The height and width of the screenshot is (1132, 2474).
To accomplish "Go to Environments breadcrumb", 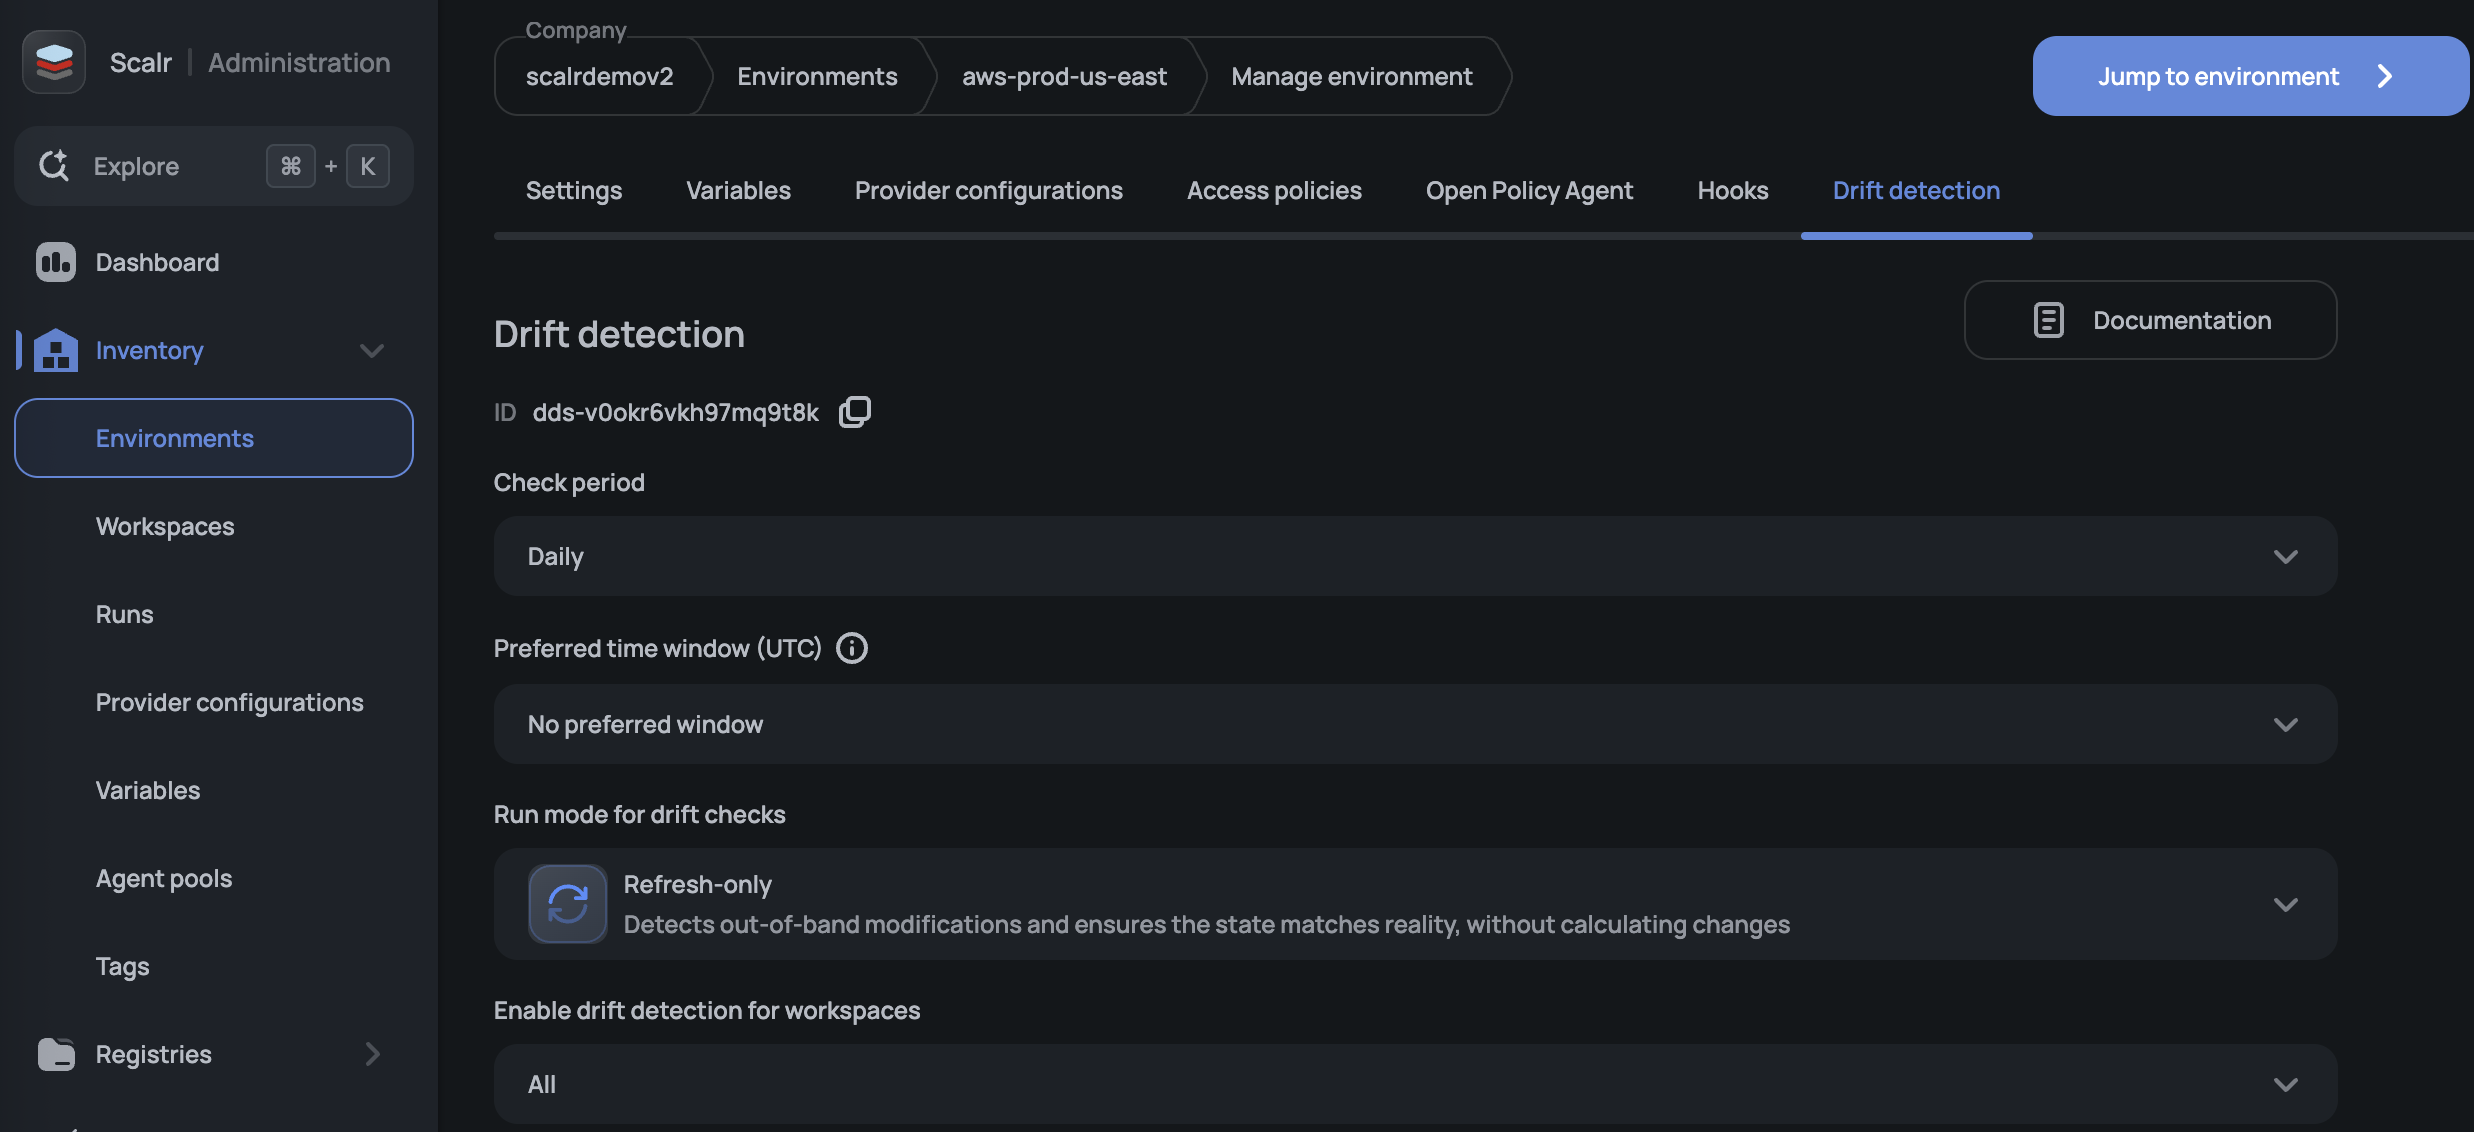I will [817, 76].
